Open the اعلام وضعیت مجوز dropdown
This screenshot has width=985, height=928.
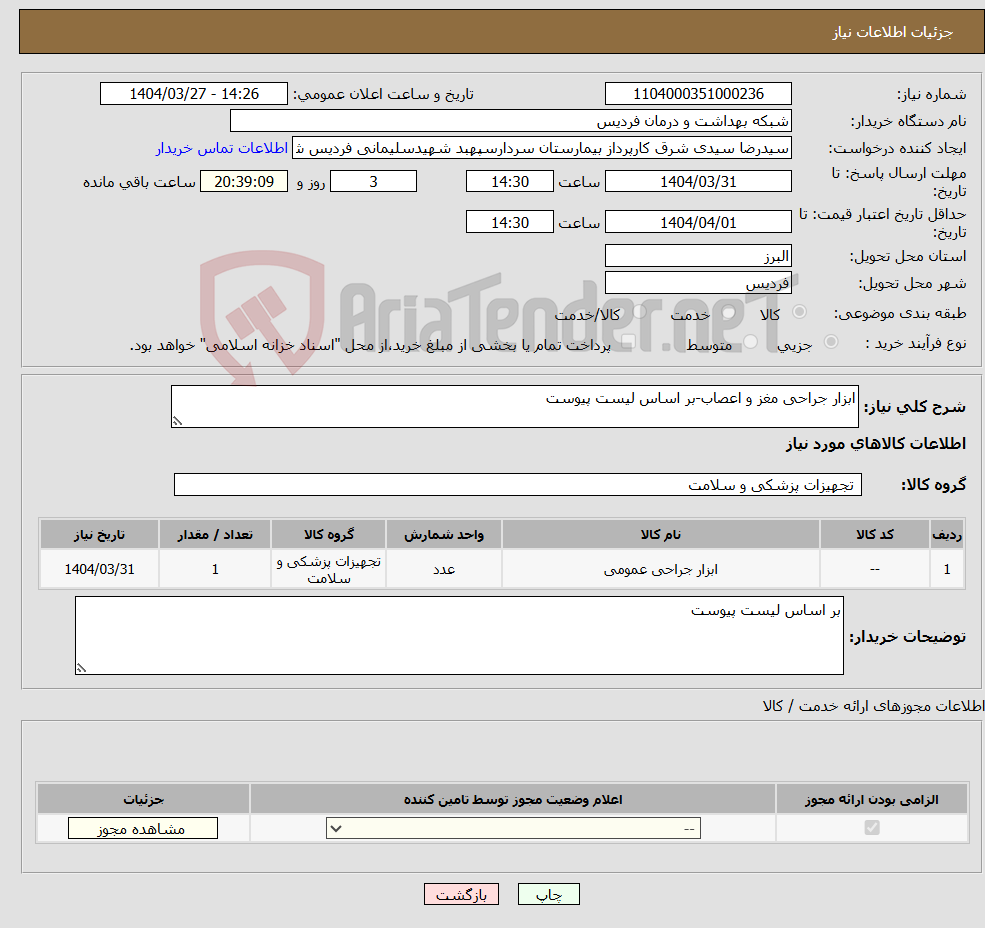[512, 828]
